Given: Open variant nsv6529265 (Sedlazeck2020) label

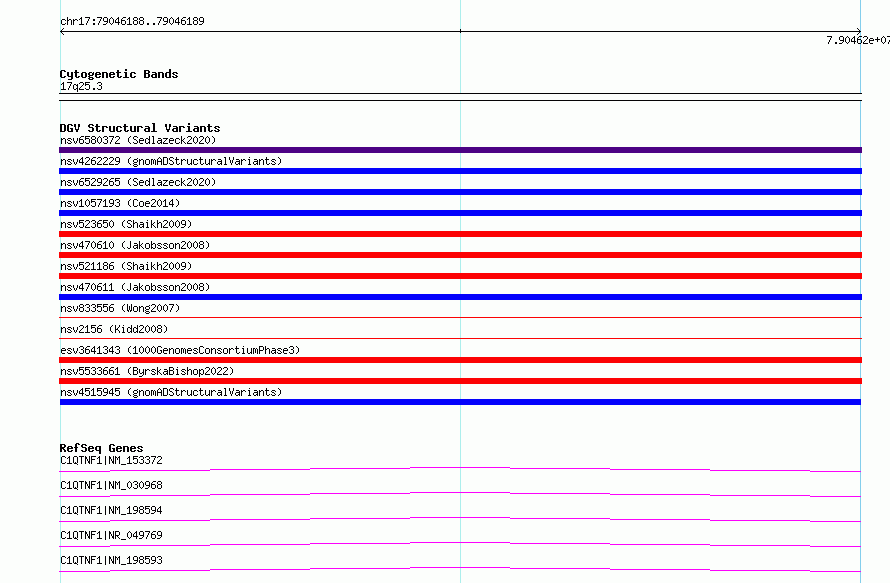Looking at the screenshot, I should coord(138,182).
